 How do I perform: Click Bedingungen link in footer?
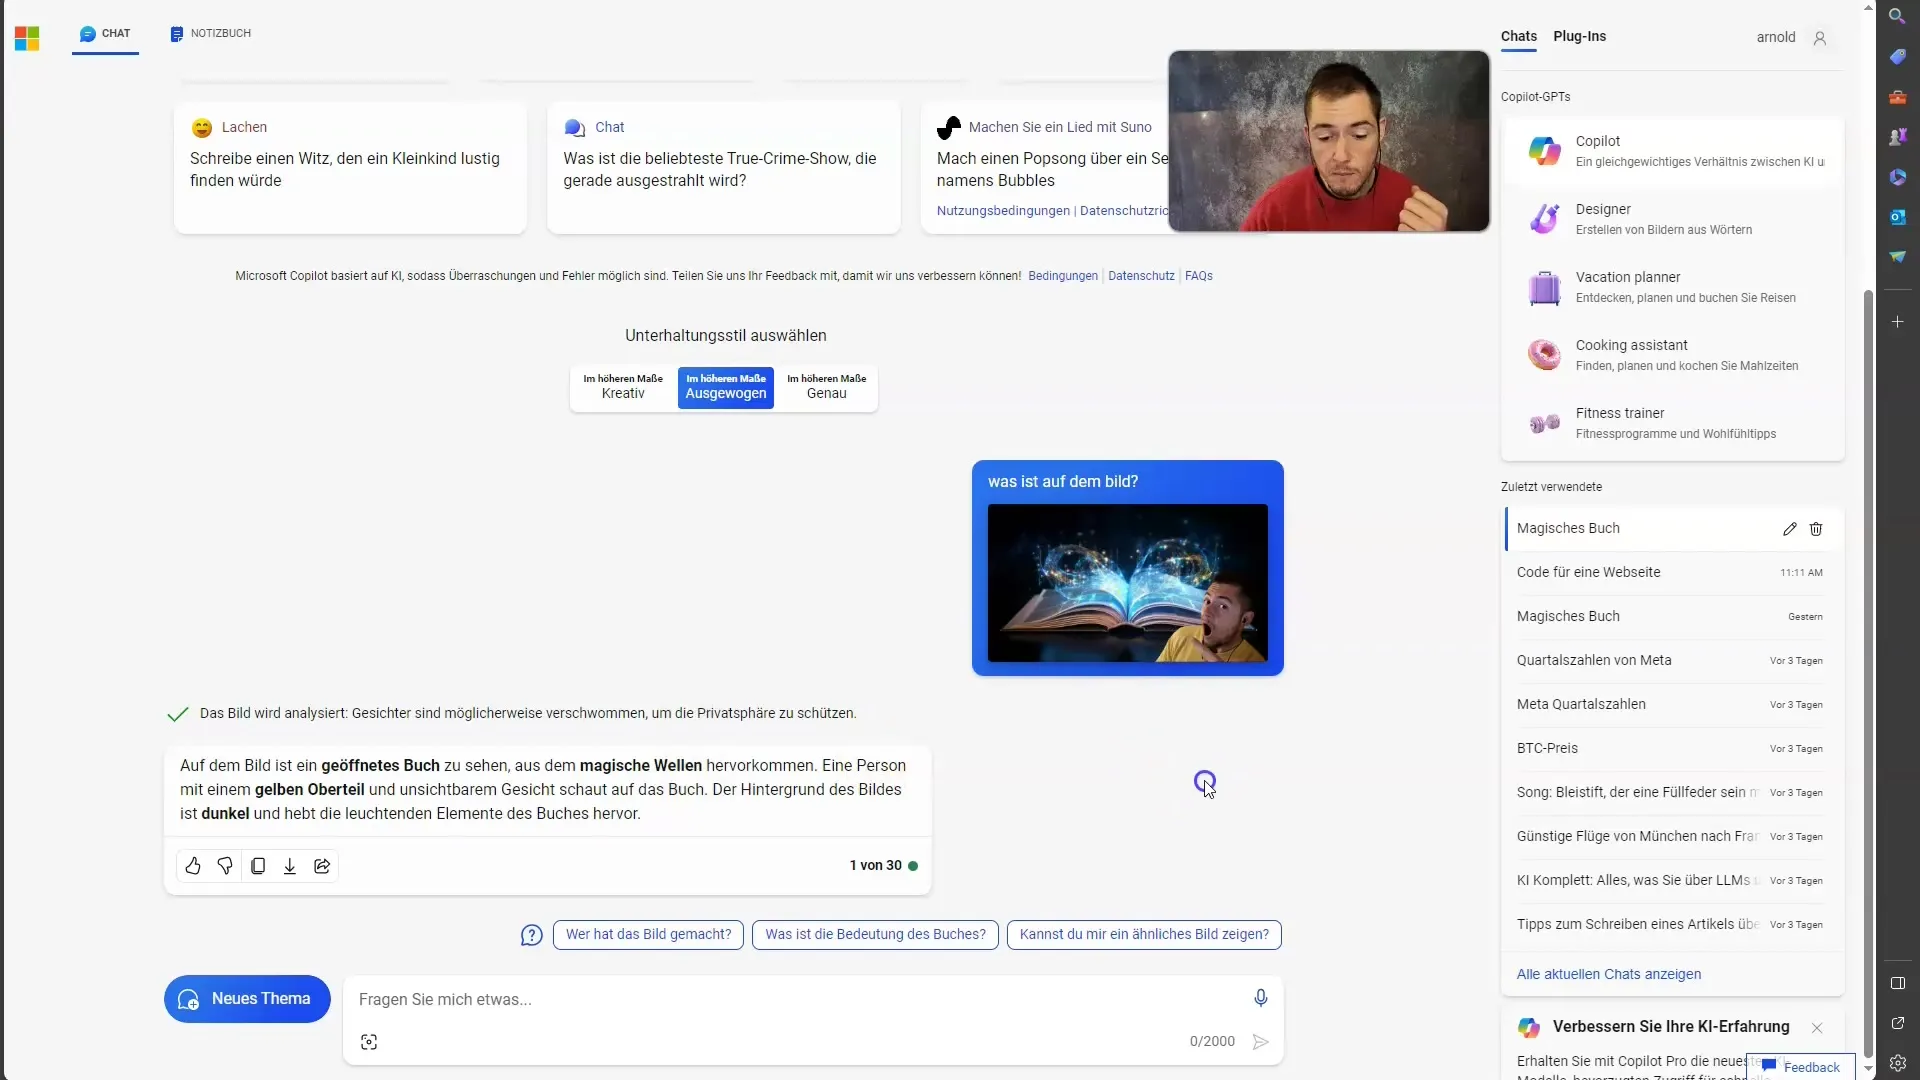point(1063,276)
